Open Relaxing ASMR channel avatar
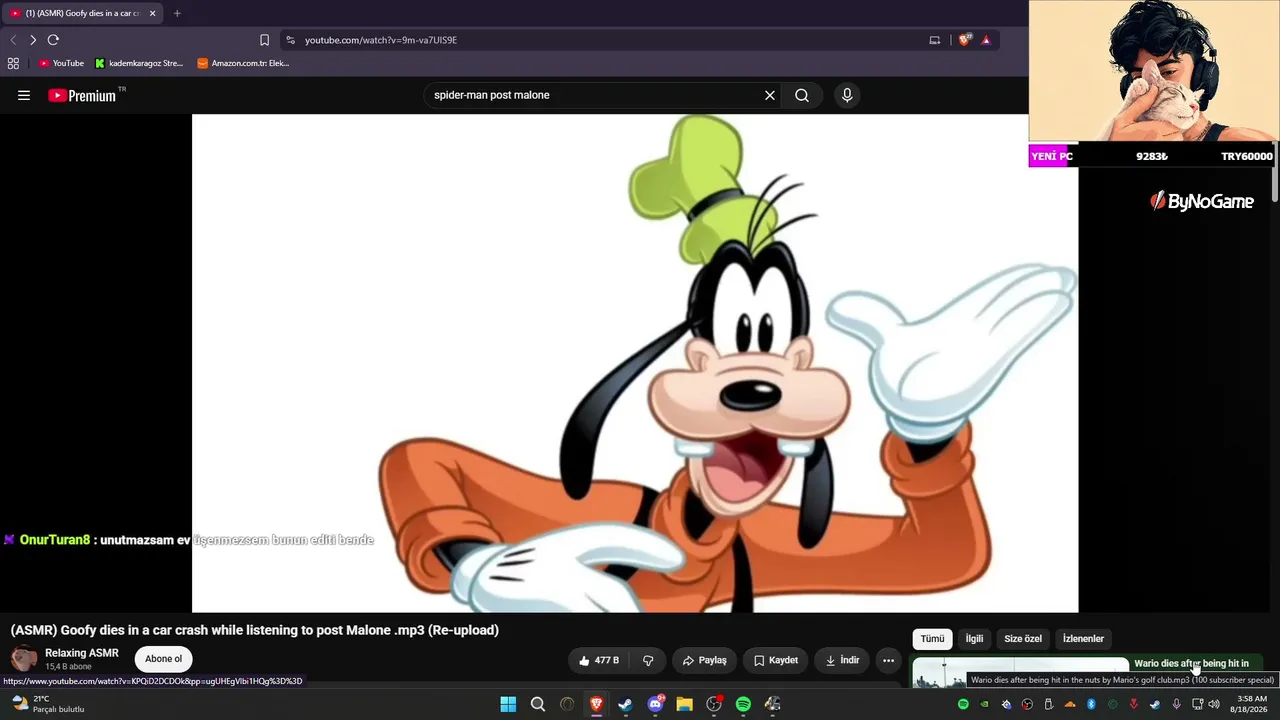The height and width of the screenshot is (720, 1280). tap(24, 659)
